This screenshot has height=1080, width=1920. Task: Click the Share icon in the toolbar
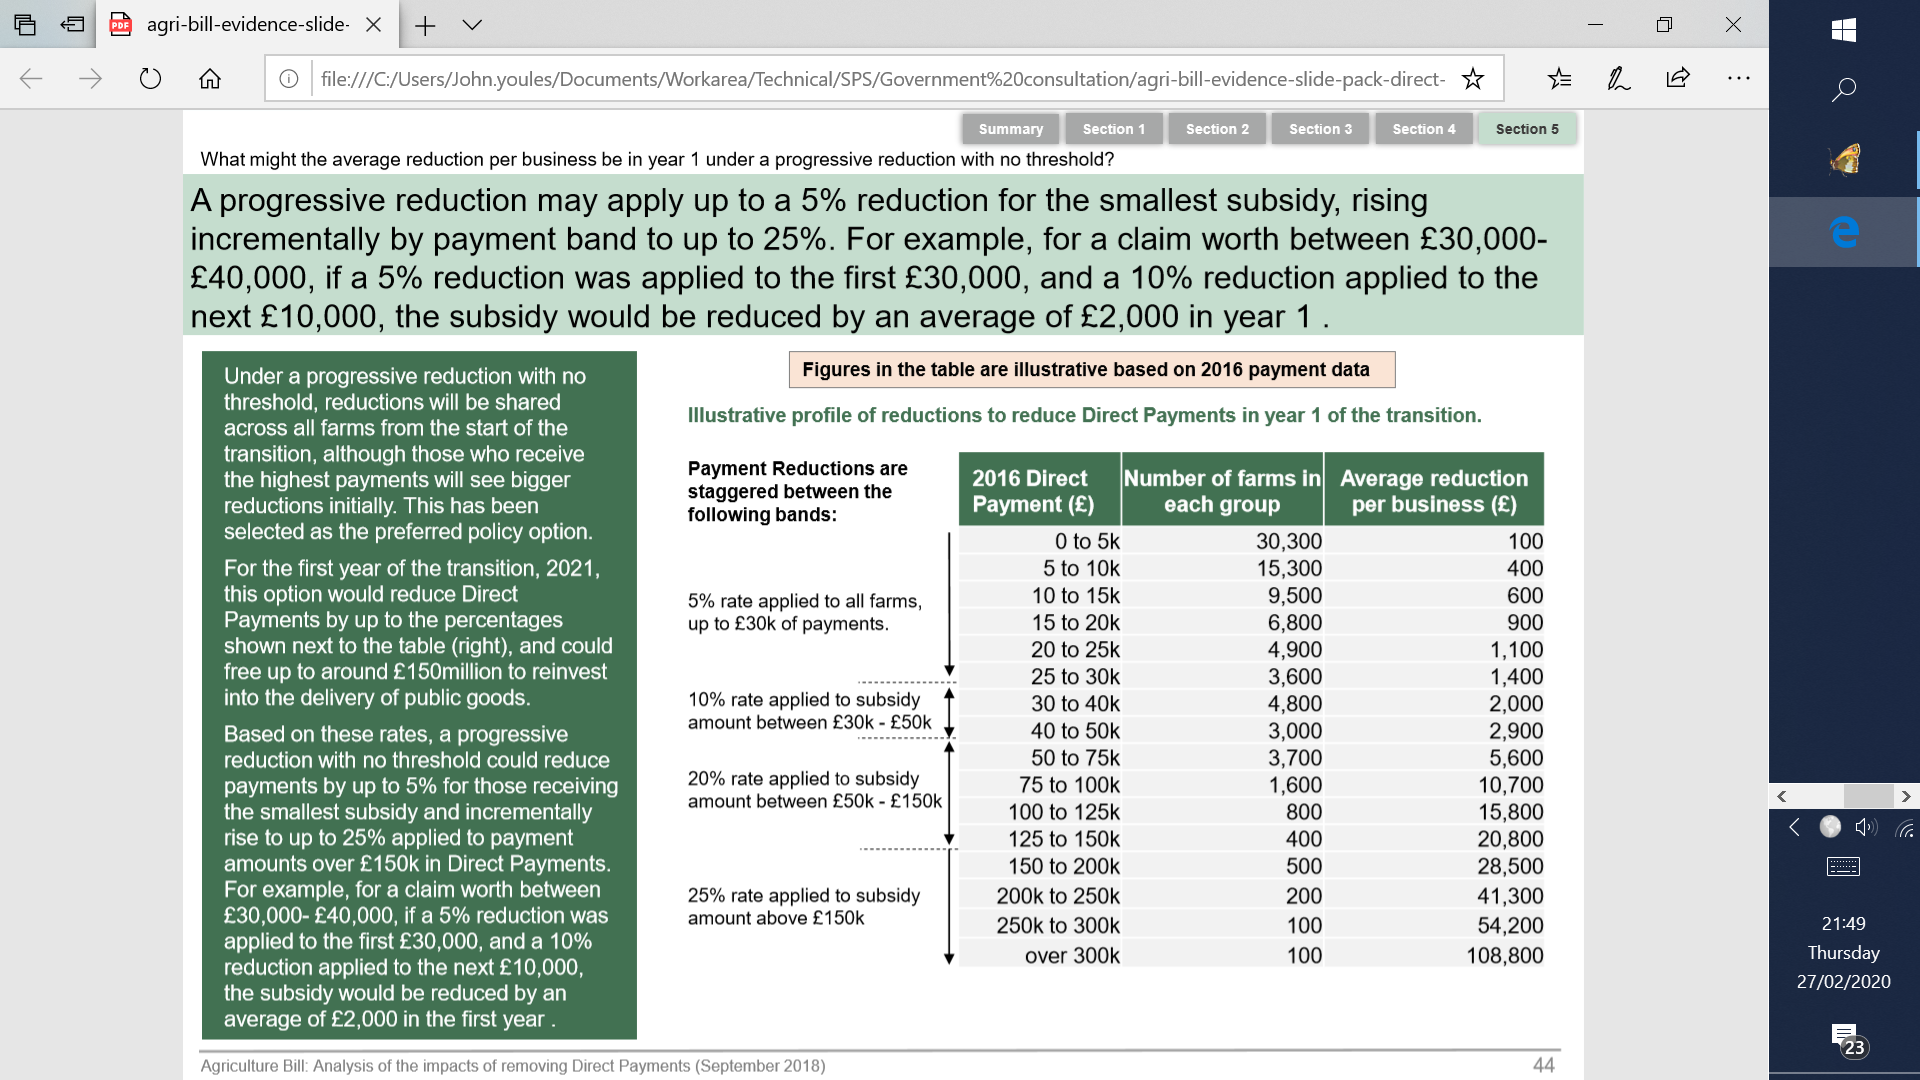pyautogui.click(x=1679, y=78)
